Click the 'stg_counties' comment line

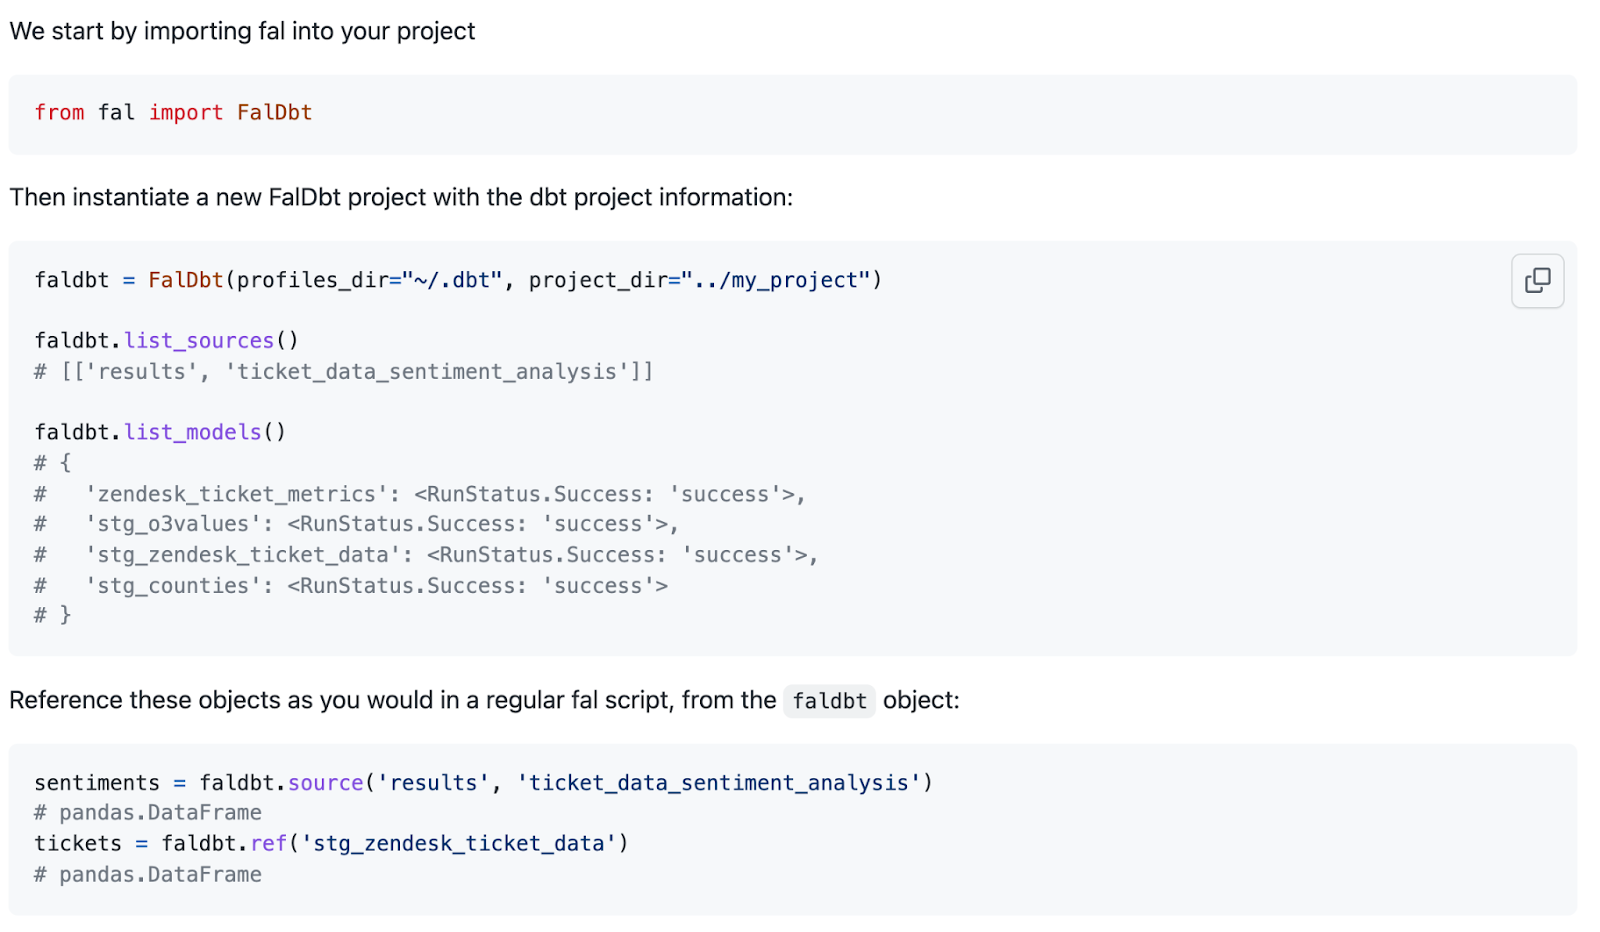pyautogui.click(x=351, y=586)
